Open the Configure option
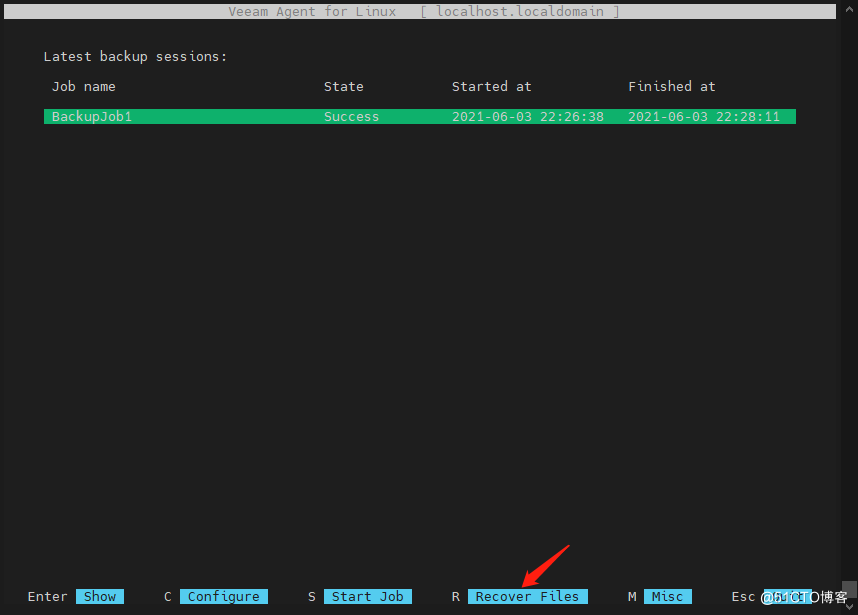This screenshot has width=858, height=615. click(224, 596)
